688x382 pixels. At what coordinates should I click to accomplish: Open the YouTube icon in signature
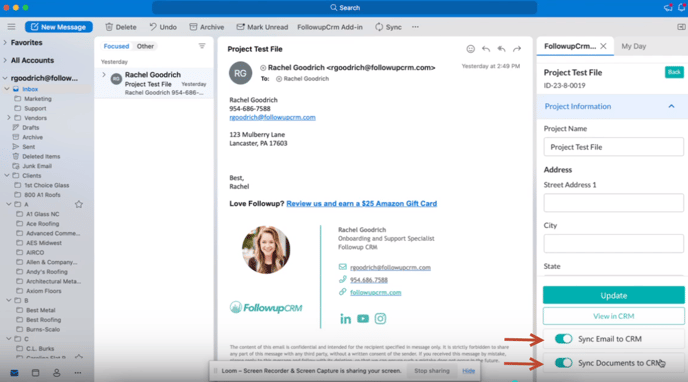coord(363,318)
